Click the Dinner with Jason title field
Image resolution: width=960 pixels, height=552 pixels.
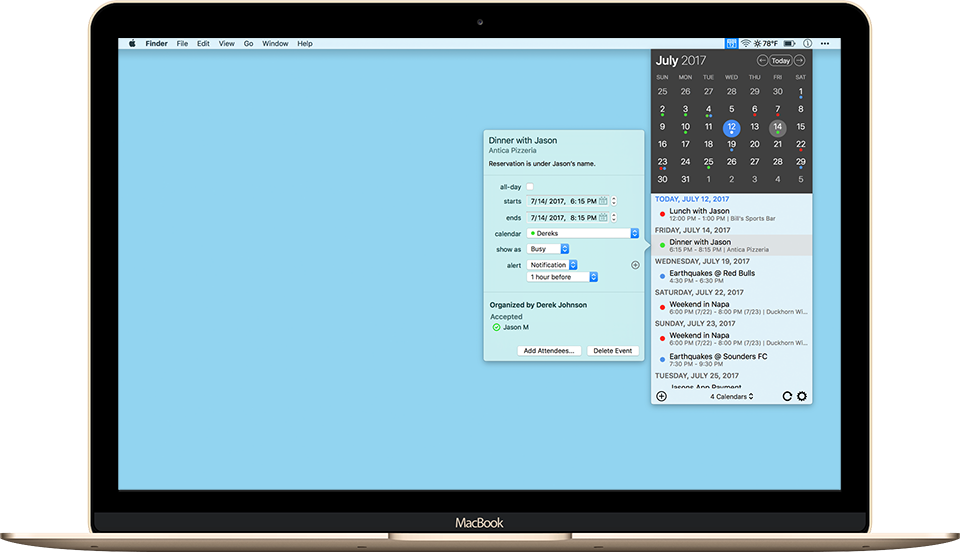coord(523,140)
